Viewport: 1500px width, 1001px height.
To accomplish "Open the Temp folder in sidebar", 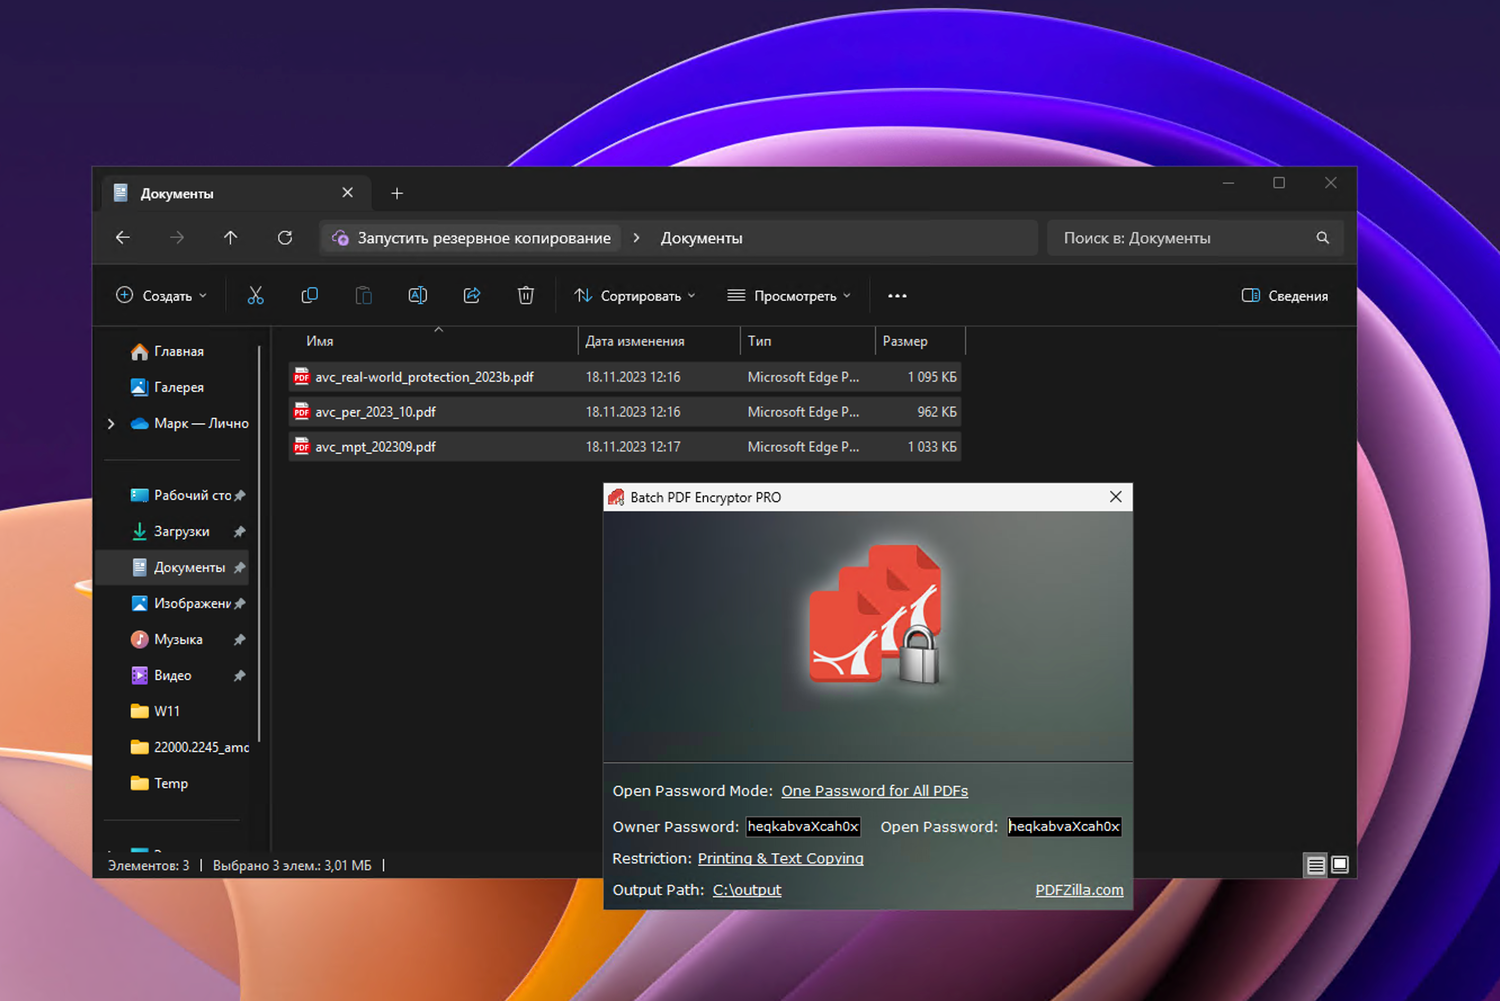I will 159,783.
